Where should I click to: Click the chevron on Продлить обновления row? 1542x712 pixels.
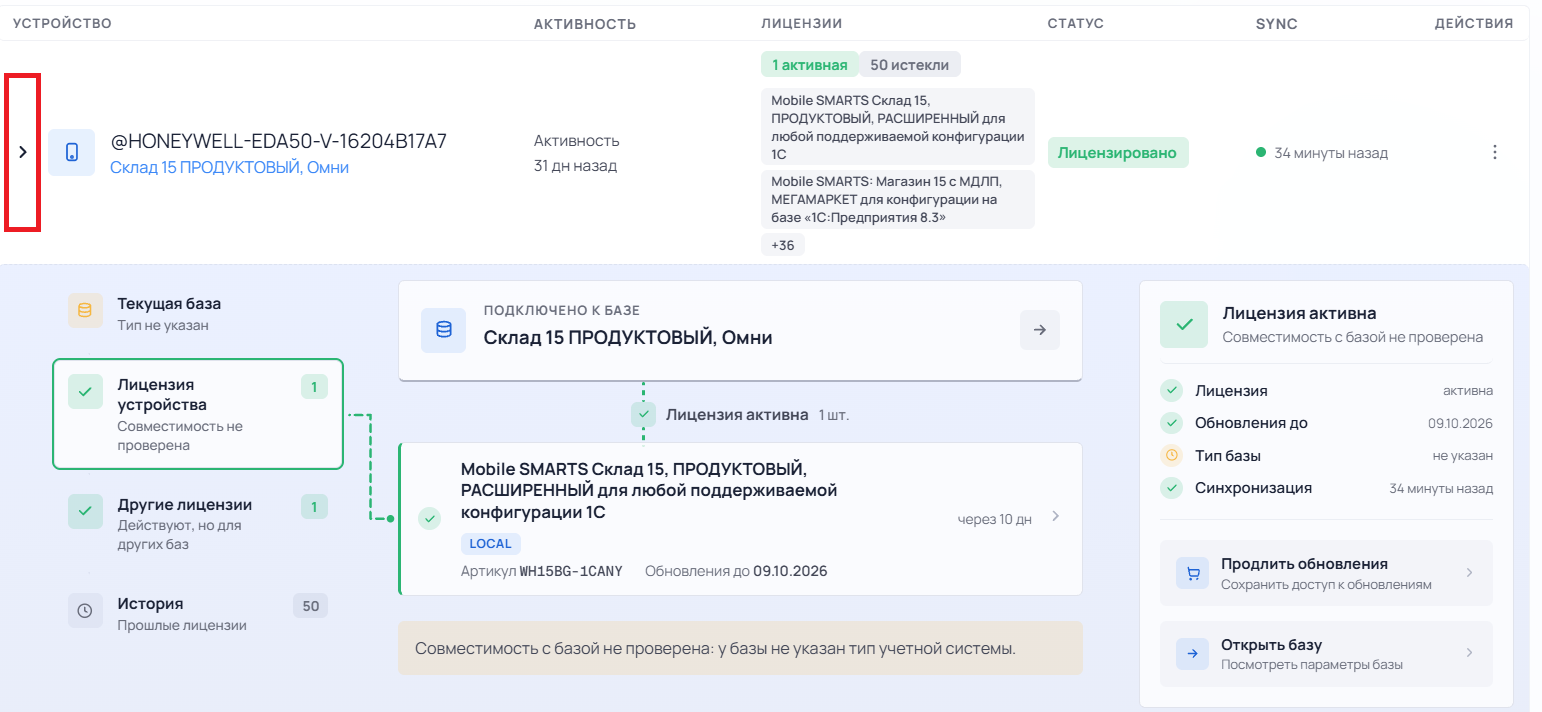1469,573
